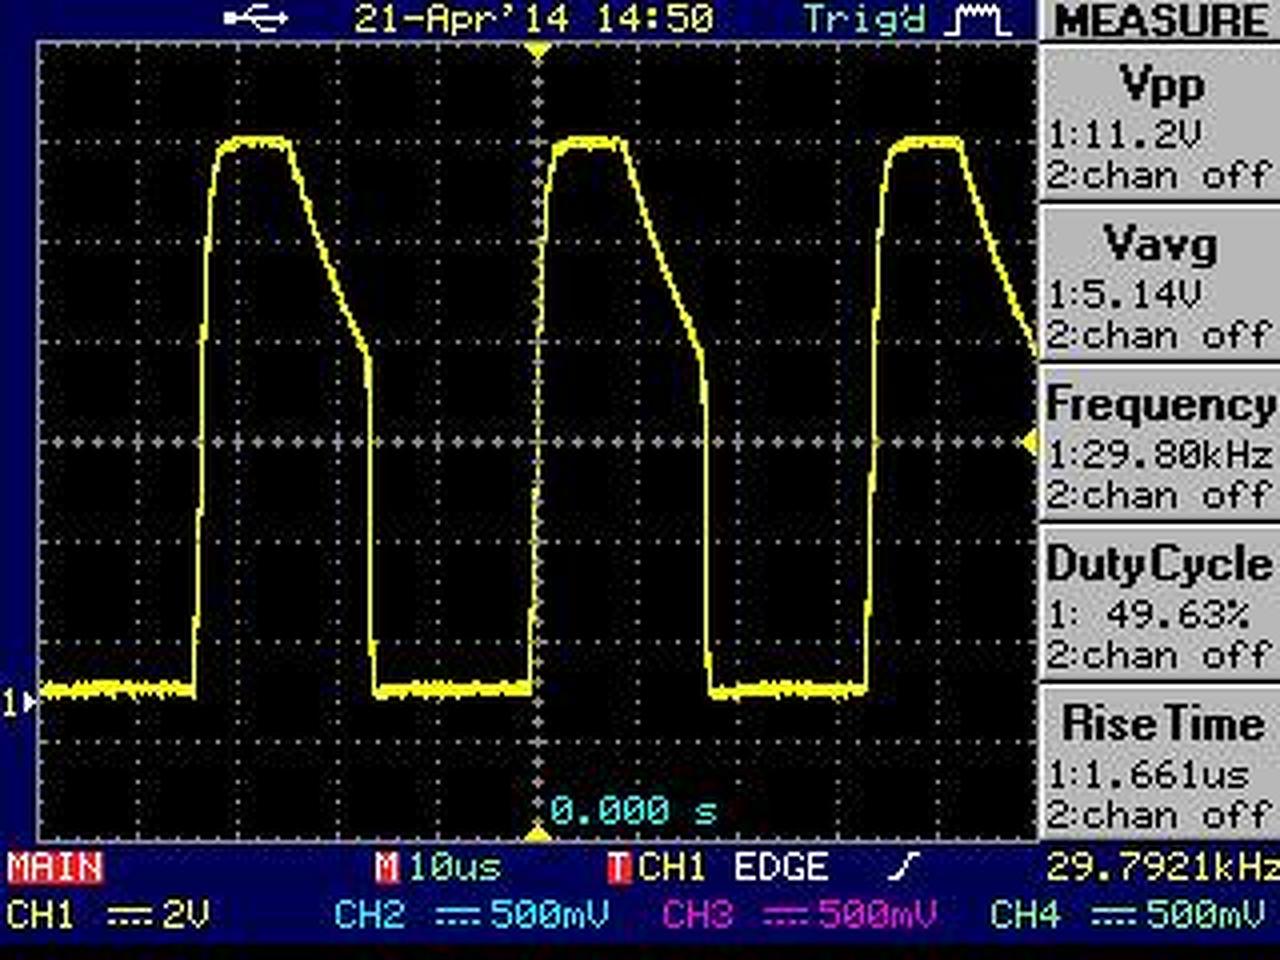Click the trigger level arrow on right edge
Viewport: 1280px width, 960px height.
tap(1029, 442)
